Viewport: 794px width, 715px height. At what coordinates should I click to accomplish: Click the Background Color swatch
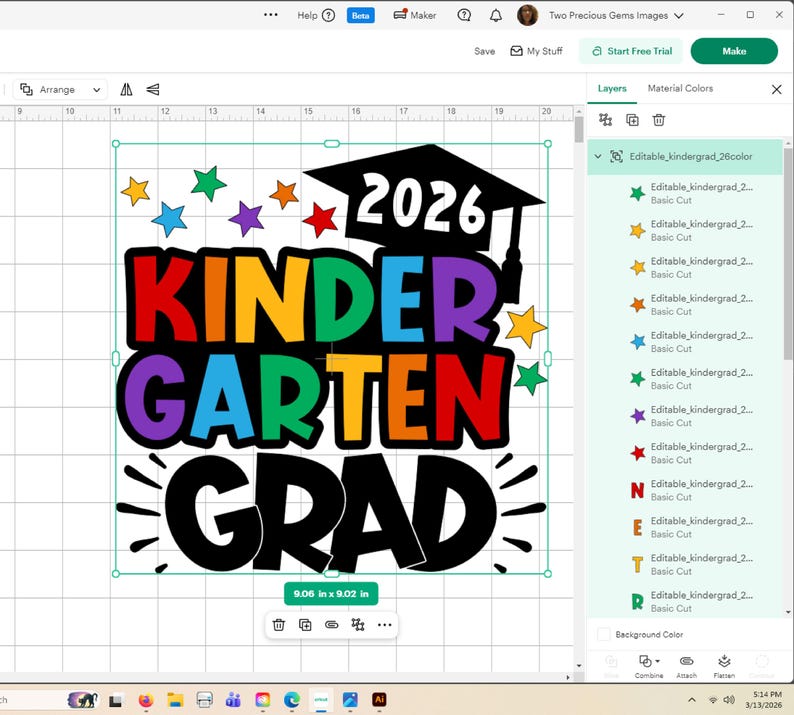604,634
